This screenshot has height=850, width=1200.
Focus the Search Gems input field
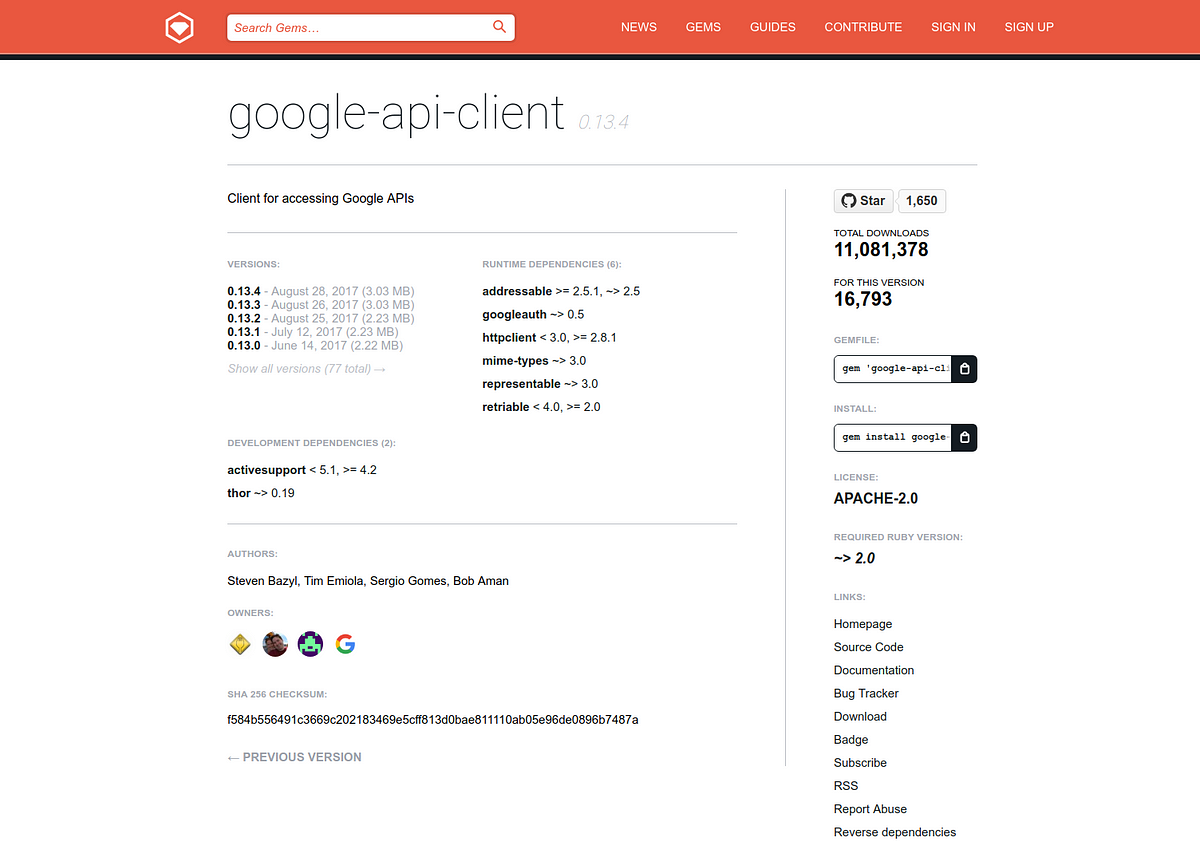[371, 27]
